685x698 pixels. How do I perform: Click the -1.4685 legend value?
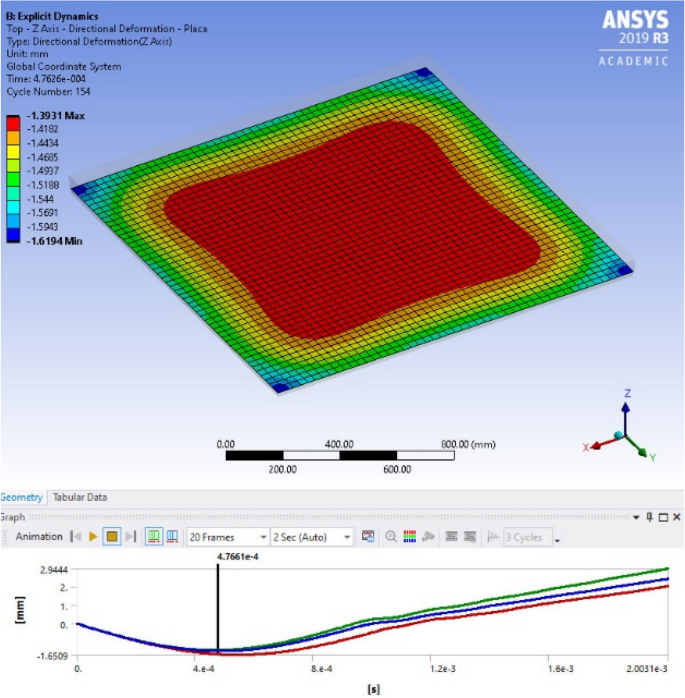(42, 157)
